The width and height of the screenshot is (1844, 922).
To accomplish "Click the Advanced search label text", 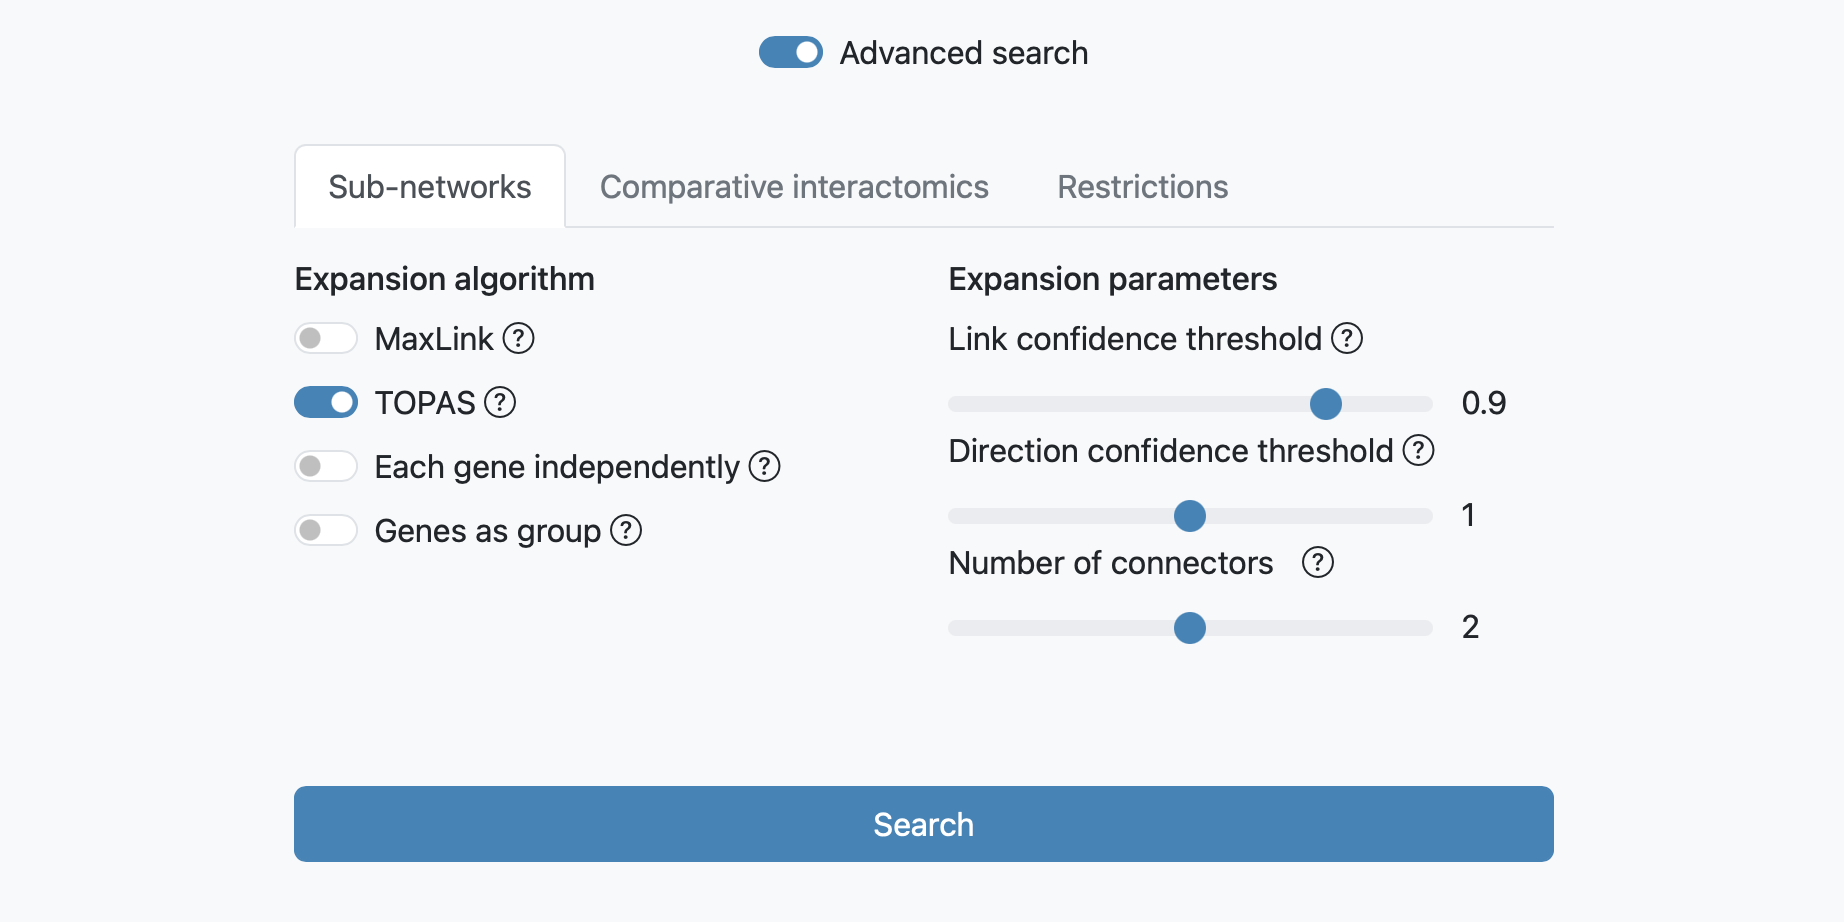I will click(964, 53).
